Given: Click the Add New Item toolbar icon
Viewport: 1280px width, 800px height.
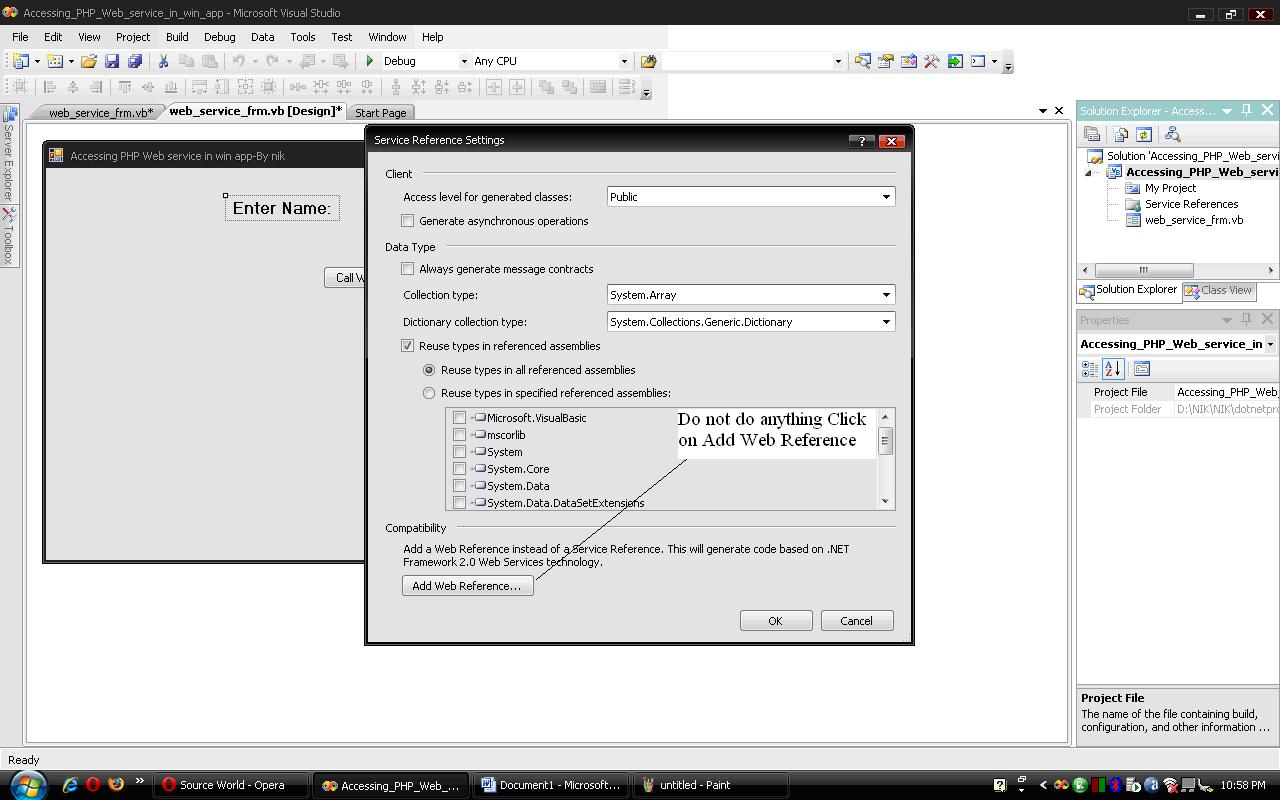Looking at the screenshot, I should point(55,61).
